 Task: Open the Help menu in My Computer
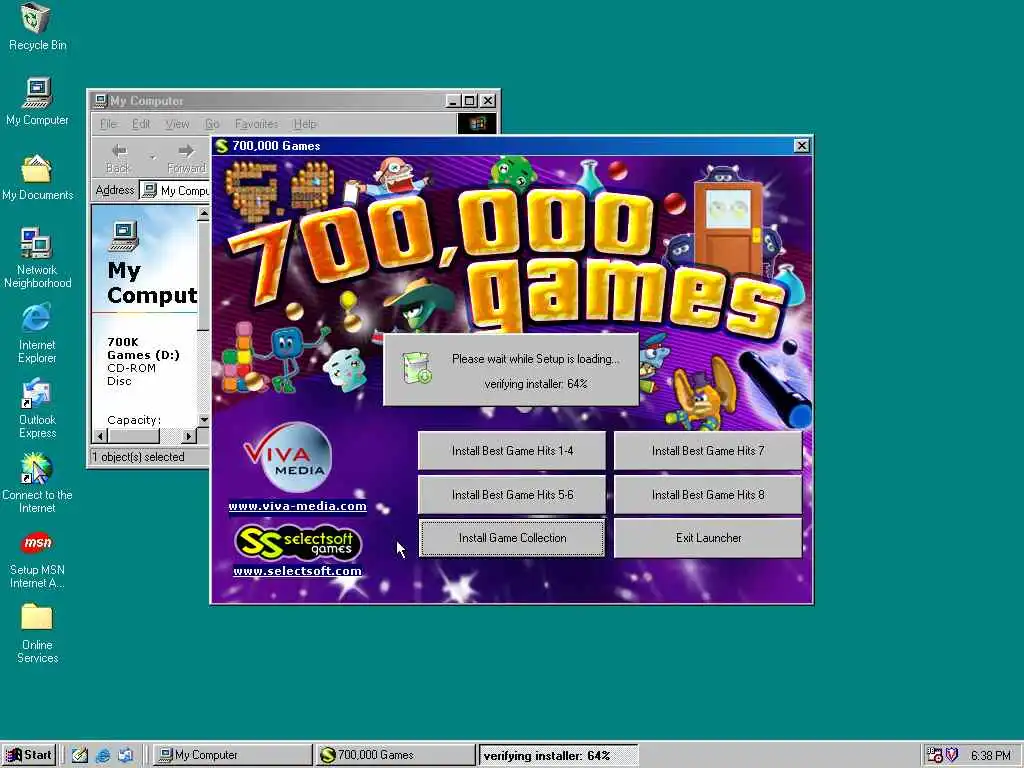[x=304, y=123]
